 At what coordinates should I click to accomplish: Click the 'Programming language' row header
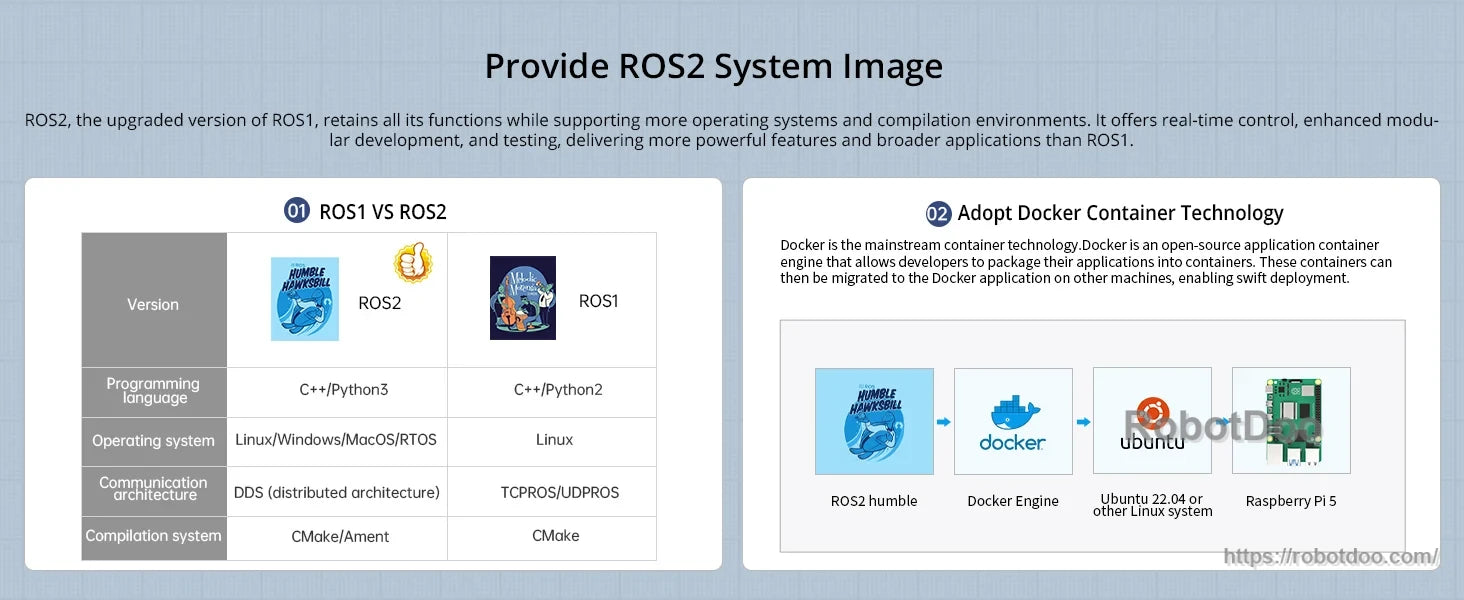(153, 391)
